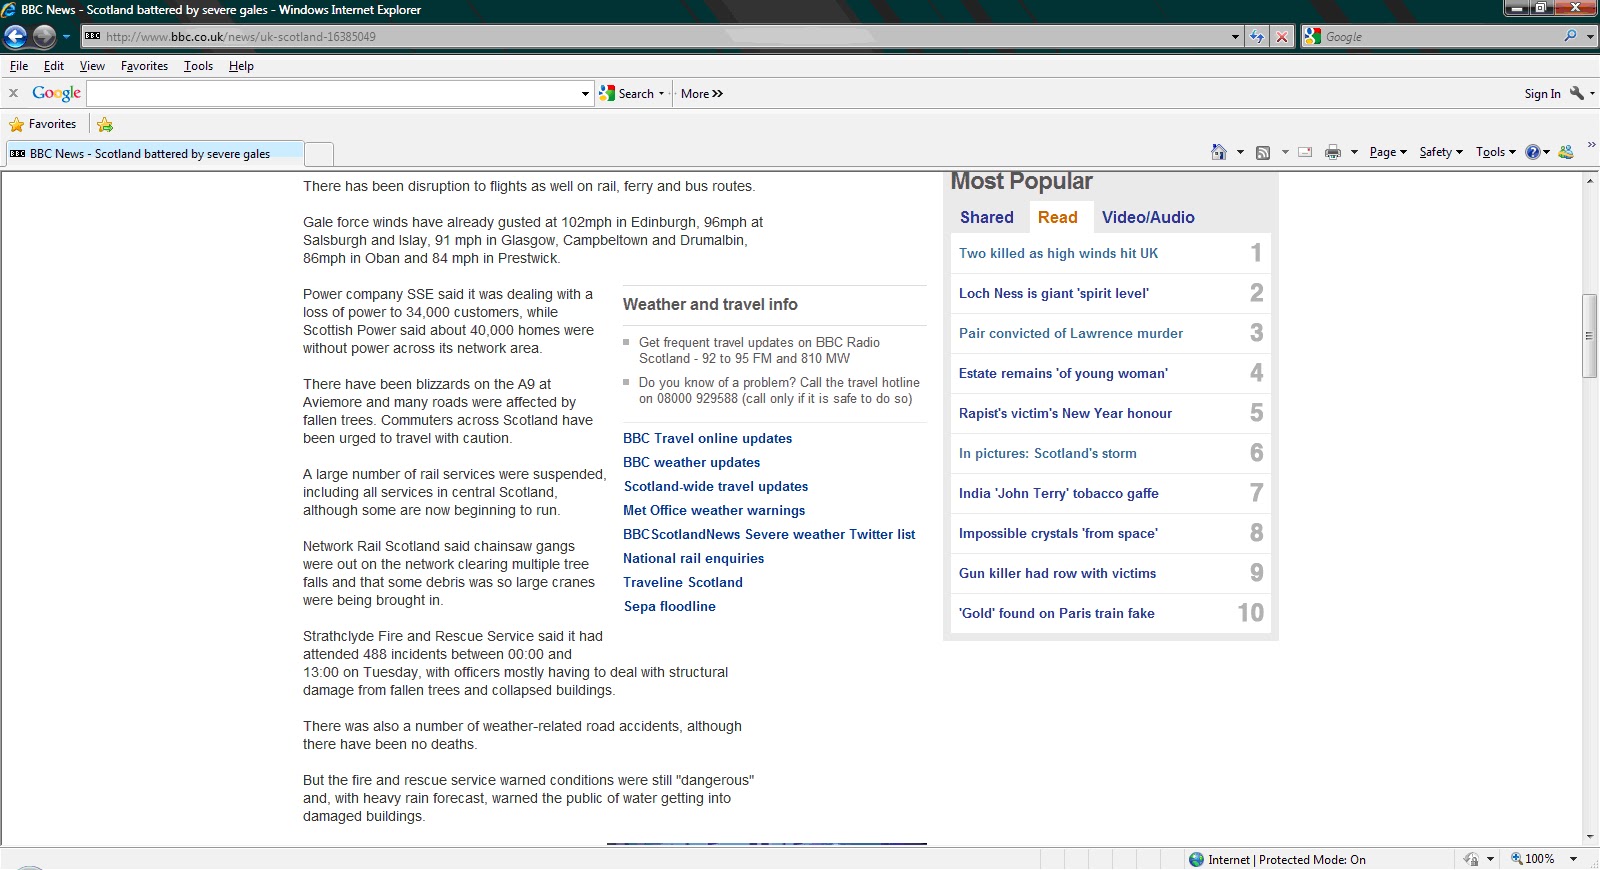Screen dimensions: 1600x870
Task: Open the Help menu in menu bar
Action: [x=241, y=66]
